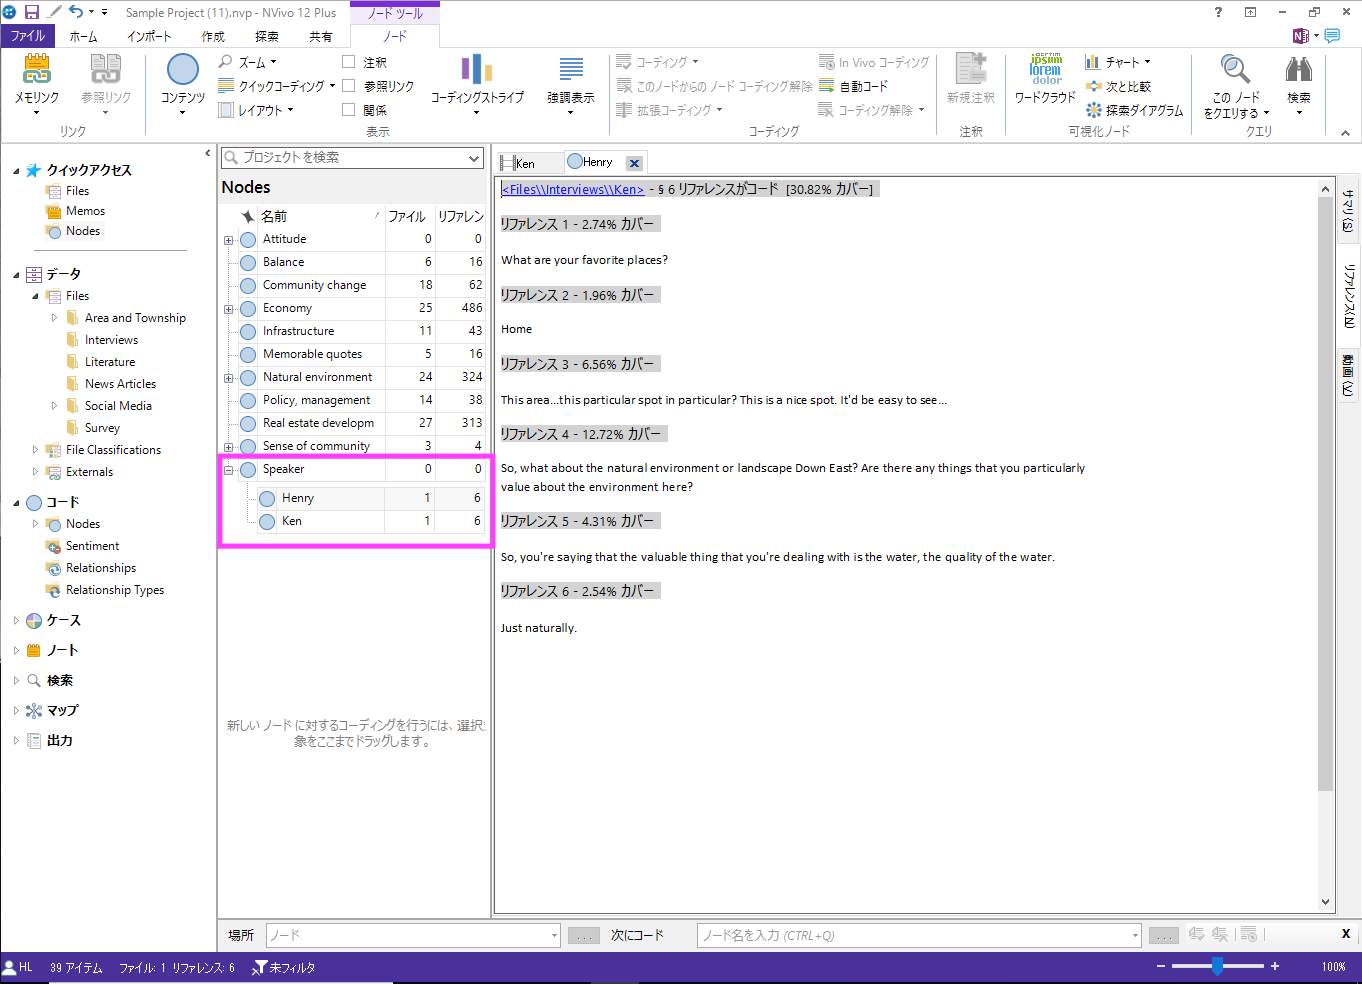Expand the Economy node
The image size is (1362, 984).
(x=229, y=309)
